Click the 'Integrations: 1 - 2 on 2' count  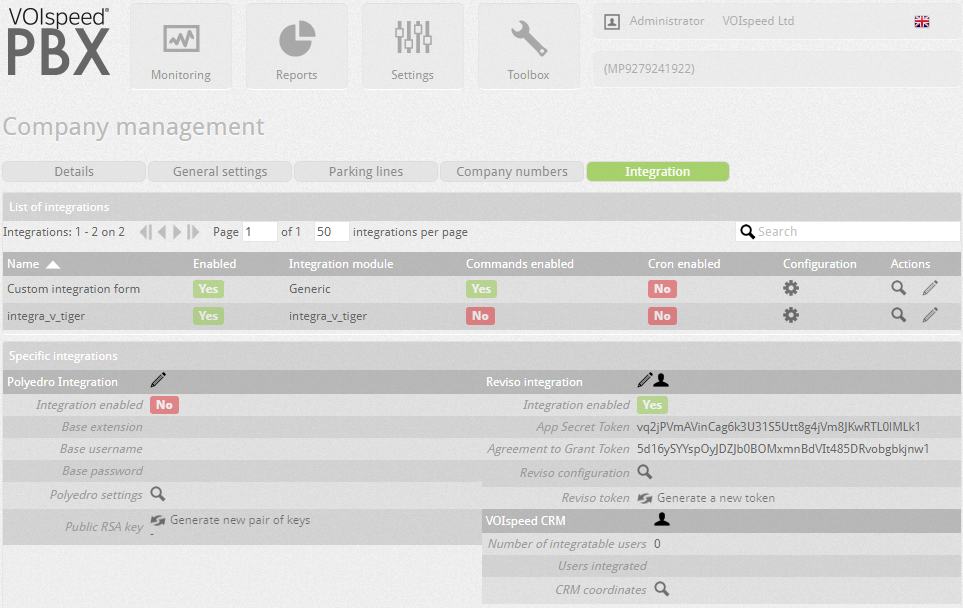[64, 232]
